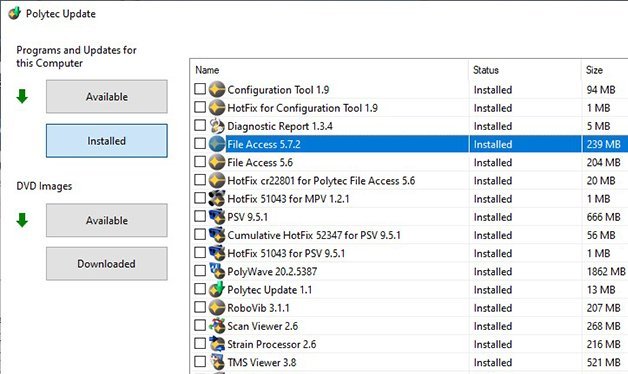628x374 pixels.
Task: Check the HotFix 51043 for MPV checkbox
Action: pyautogui.click(x=200, y=198)
